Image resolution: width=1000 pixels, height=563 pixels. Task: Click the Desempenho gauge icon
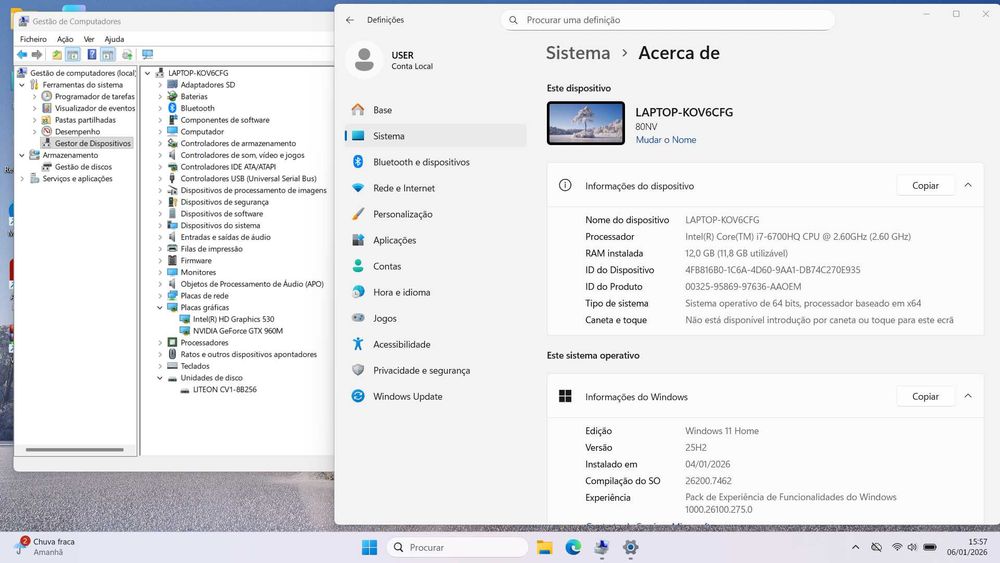tap(47, 131)
